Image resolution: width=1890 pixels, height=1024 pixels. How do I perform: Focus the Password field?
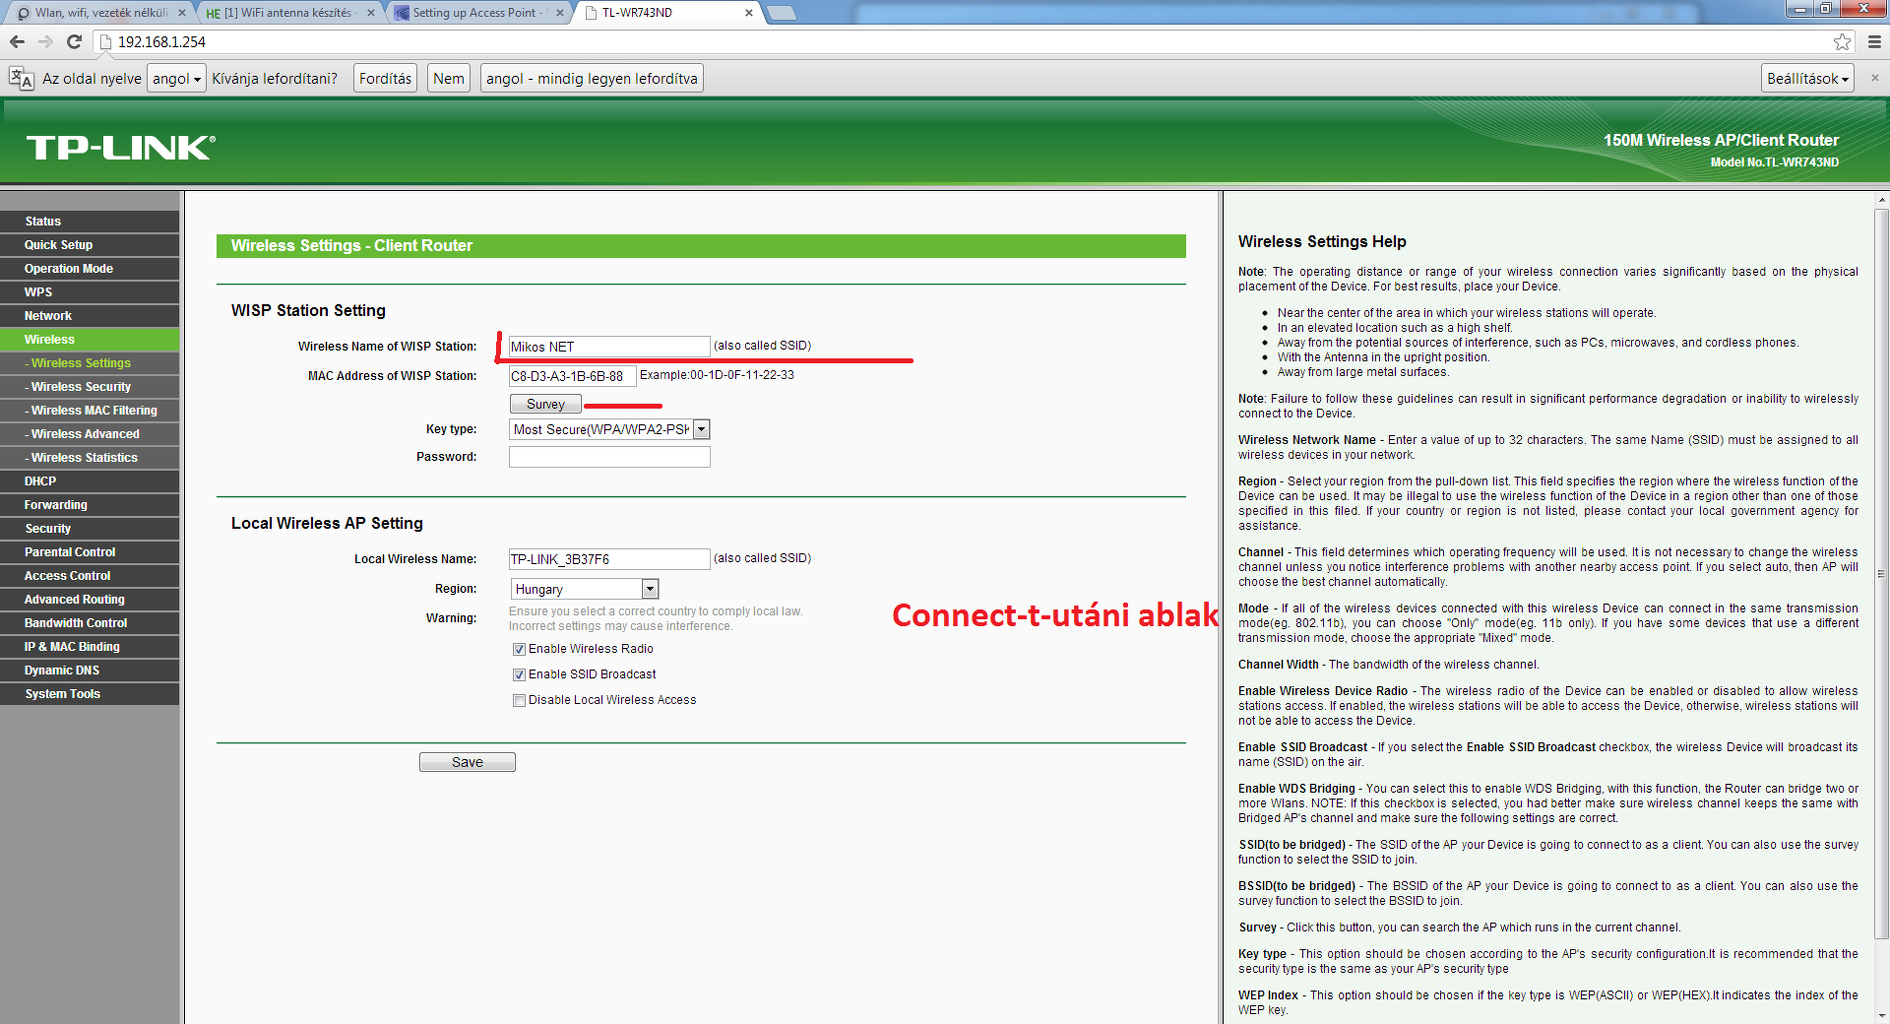click(609, 457)
